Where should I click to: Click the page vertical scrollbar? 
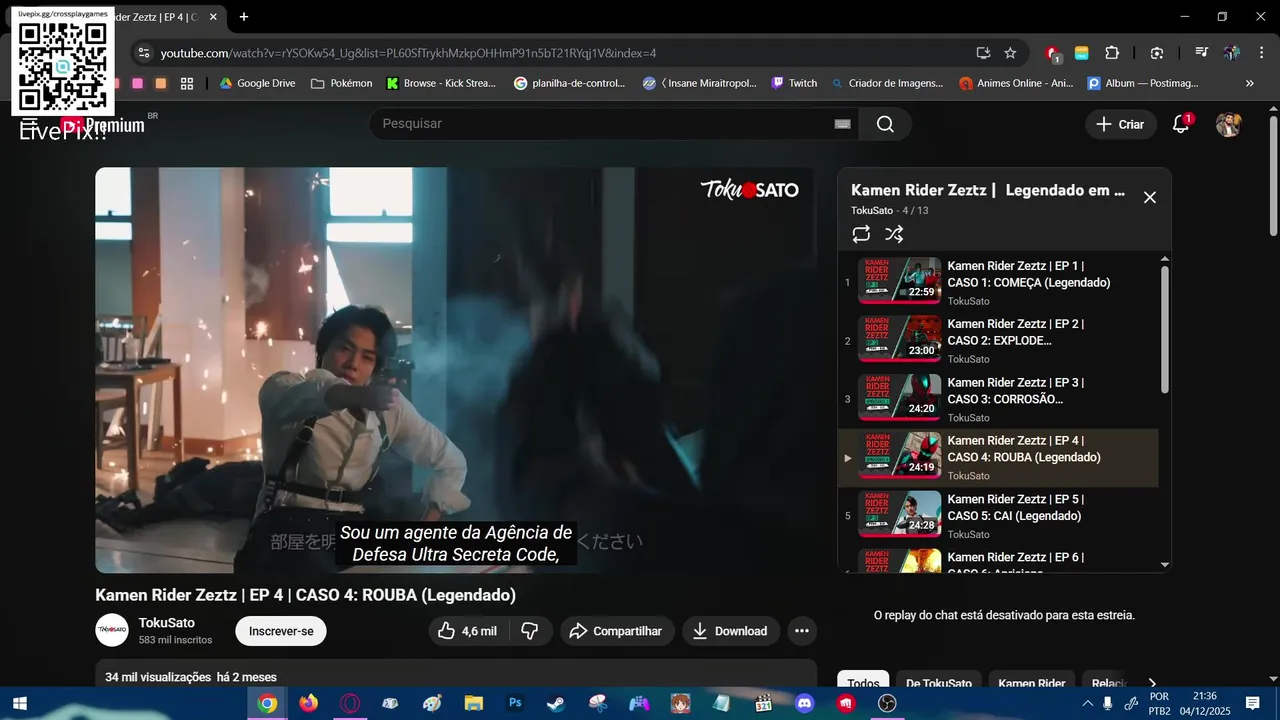(1273, 176)
